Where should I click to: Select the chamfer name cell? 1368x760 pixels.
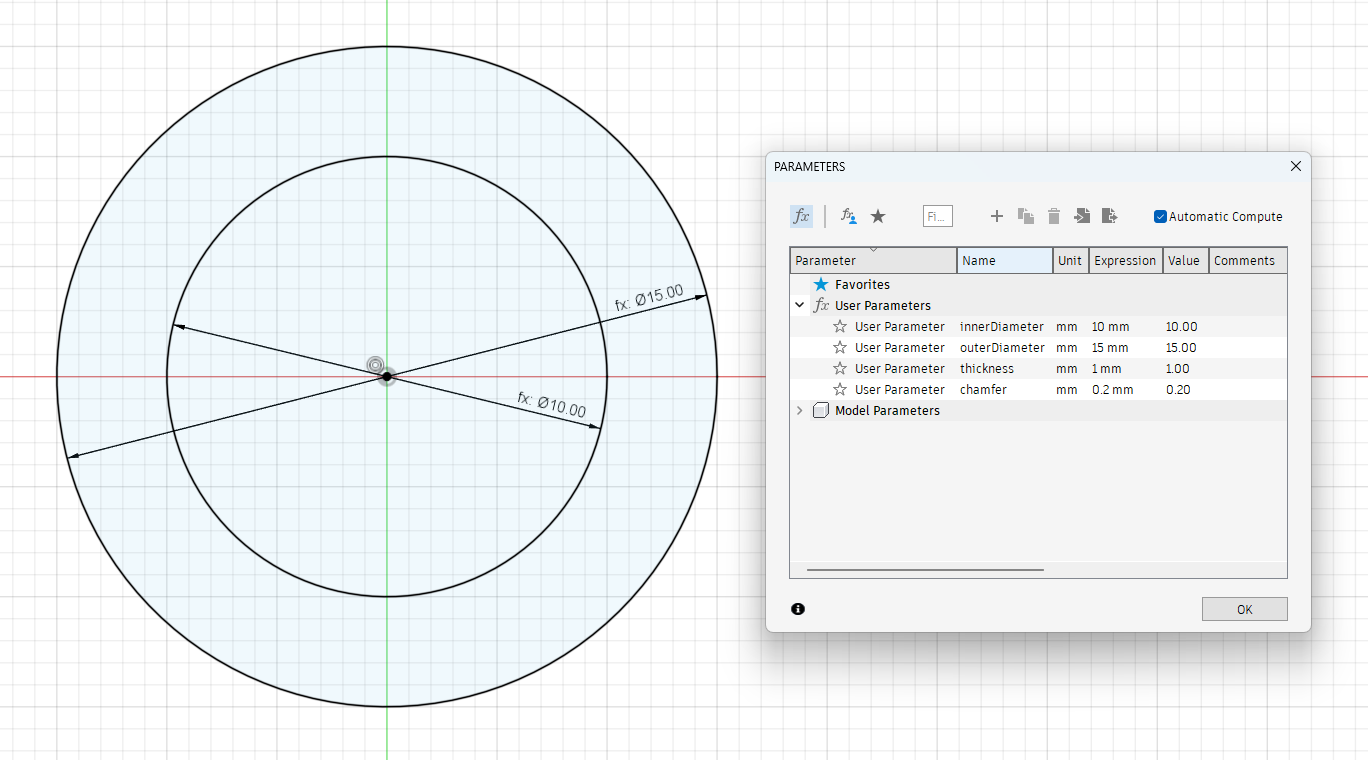pyautogui.click(x=1004, y=390)
